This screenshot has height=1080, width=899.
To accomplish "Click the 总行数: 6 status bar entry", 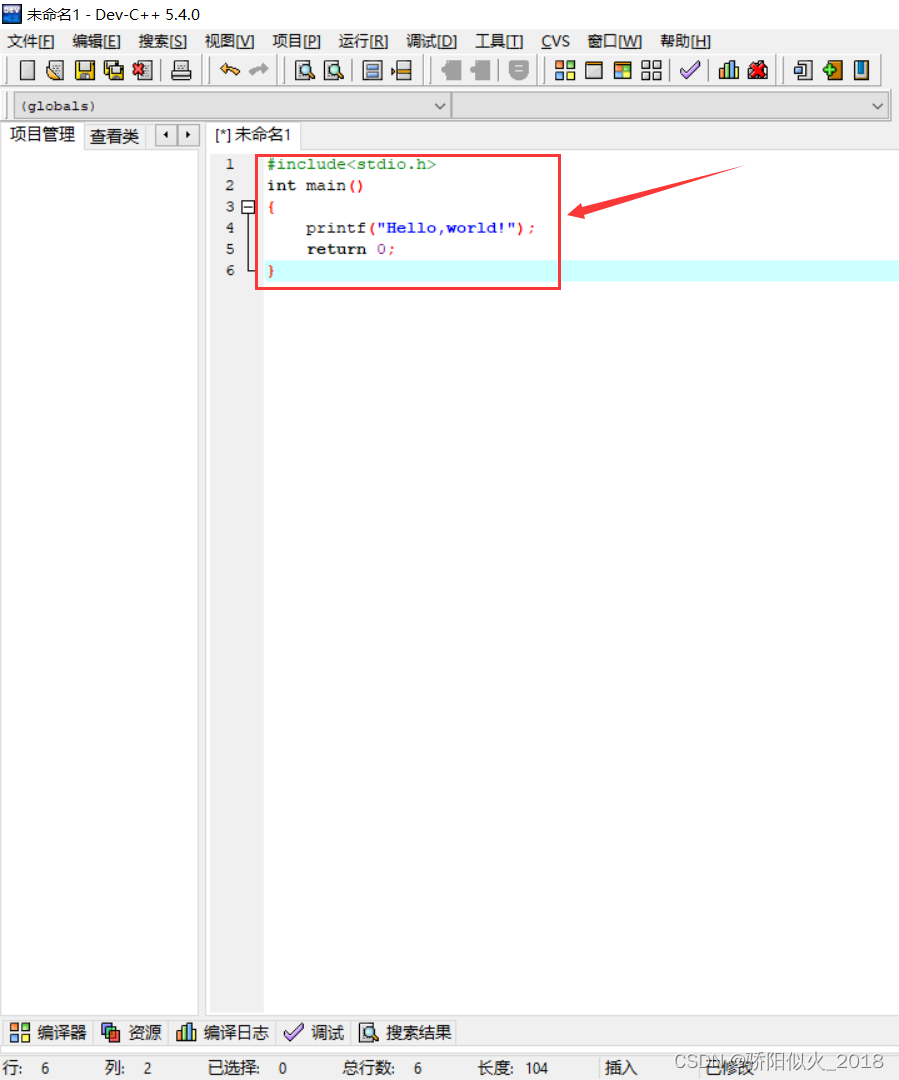I will pyautogui.click(x=382, y=1068).
